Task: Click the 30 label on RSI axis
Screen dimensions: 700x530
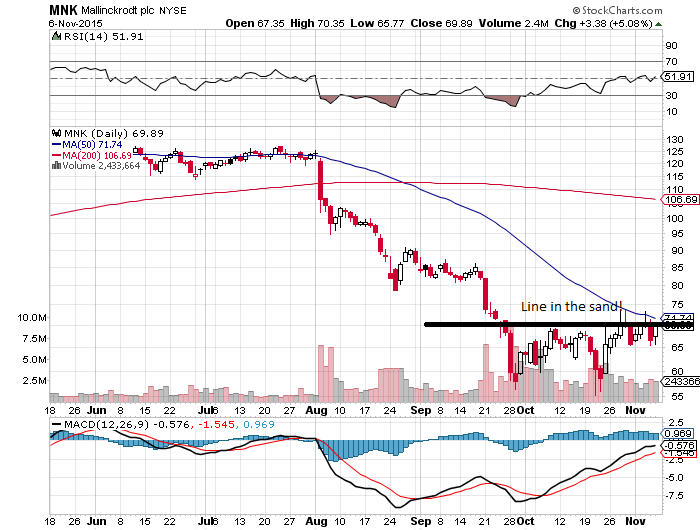Action: point(671,96)
